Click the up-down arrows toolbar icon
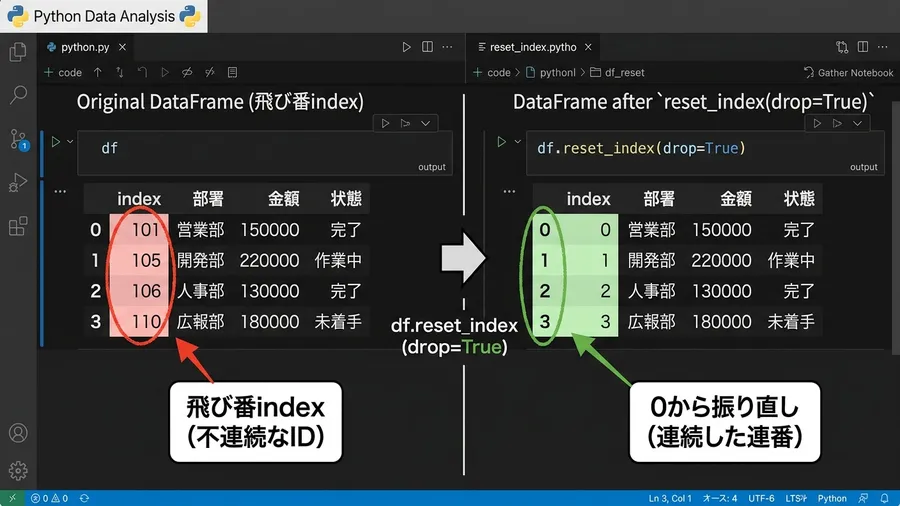900x506 pixels. [x=119, y=72]
